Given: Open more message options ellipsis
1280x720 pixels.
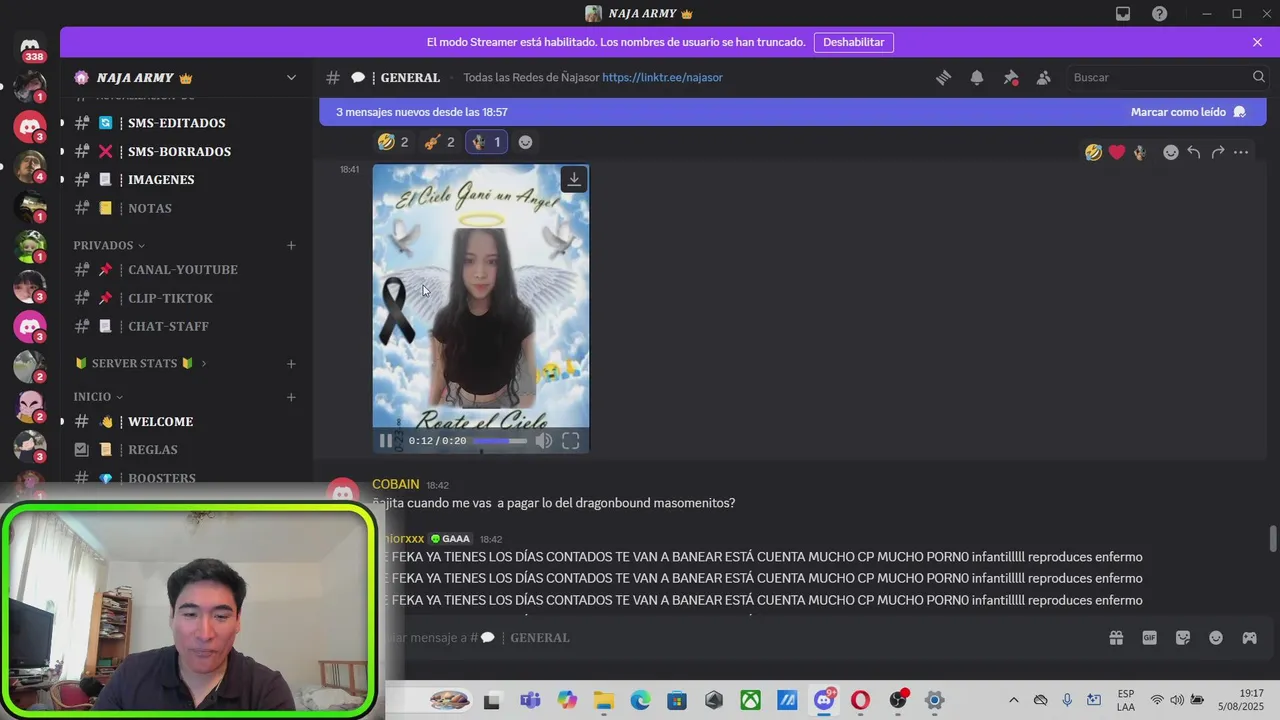Looking at the screenshot, I should 1241,152.
